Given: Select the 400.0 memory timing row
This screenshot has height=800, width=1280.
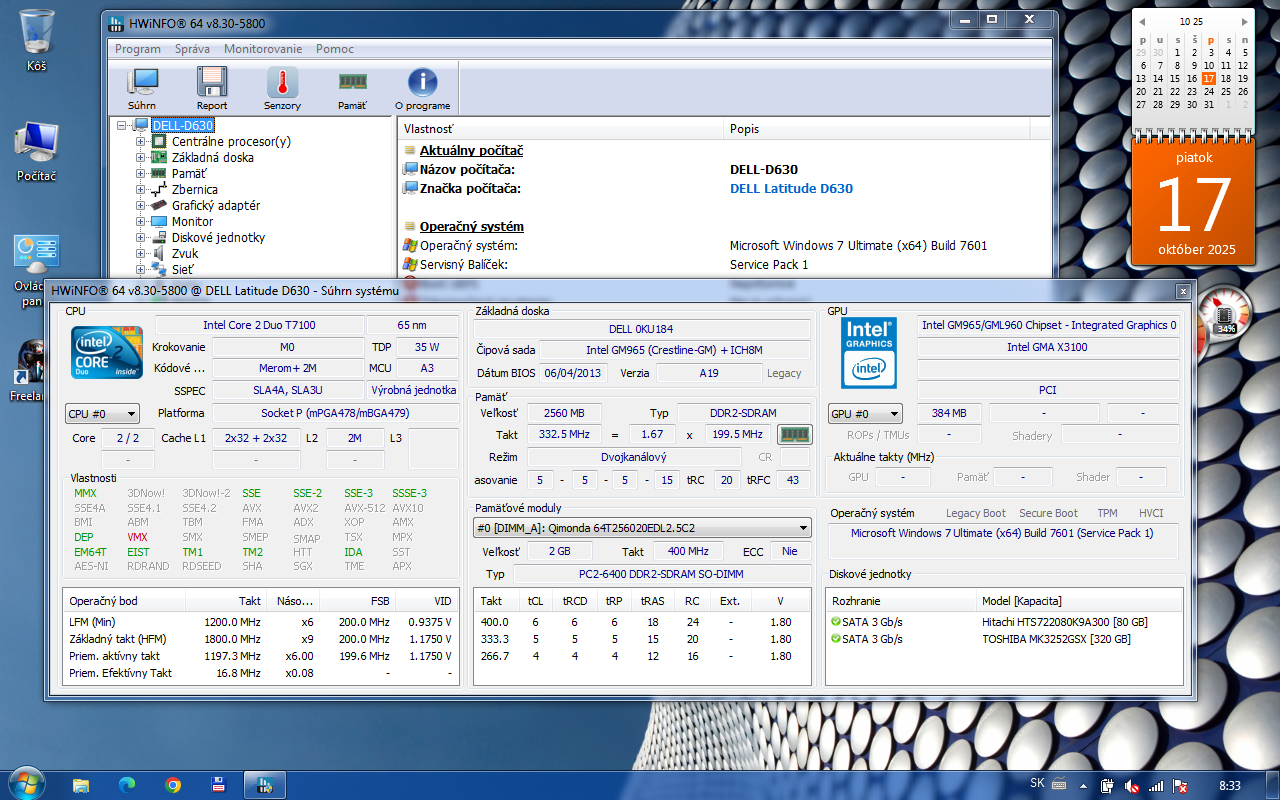Looking at the screenshot, I should coord(642,622).
